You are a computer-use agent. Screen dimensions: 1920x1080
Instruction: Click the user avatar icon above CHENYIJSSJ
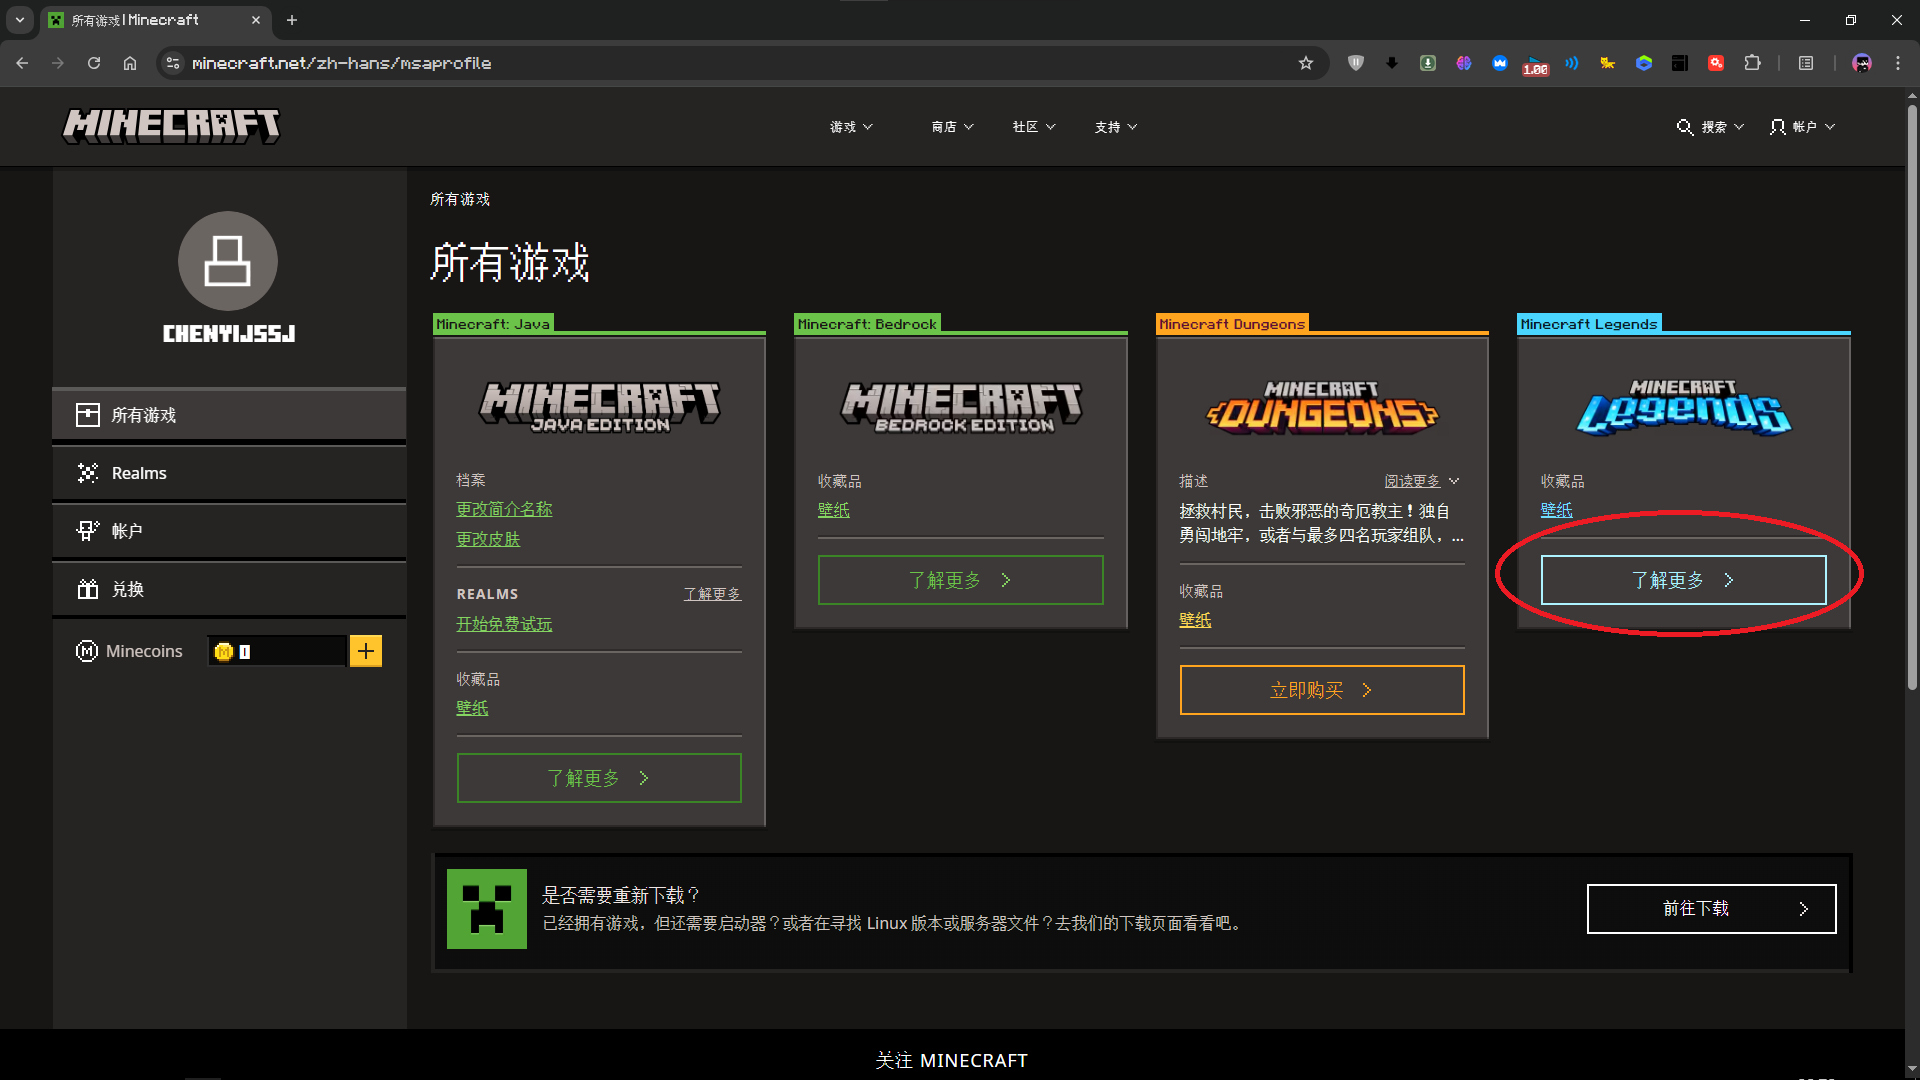tap(228, 261)
